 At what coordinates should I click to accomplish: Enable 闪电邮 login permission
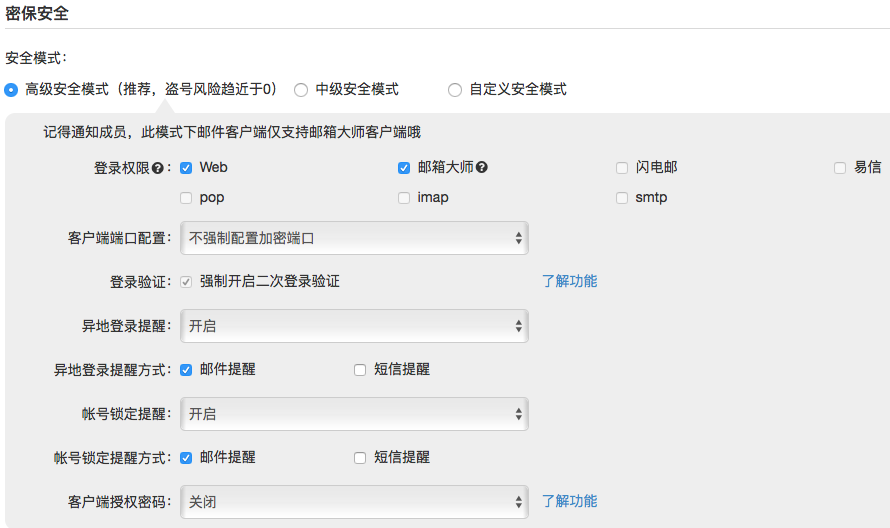pyautogui.click(x=622, y=168)
